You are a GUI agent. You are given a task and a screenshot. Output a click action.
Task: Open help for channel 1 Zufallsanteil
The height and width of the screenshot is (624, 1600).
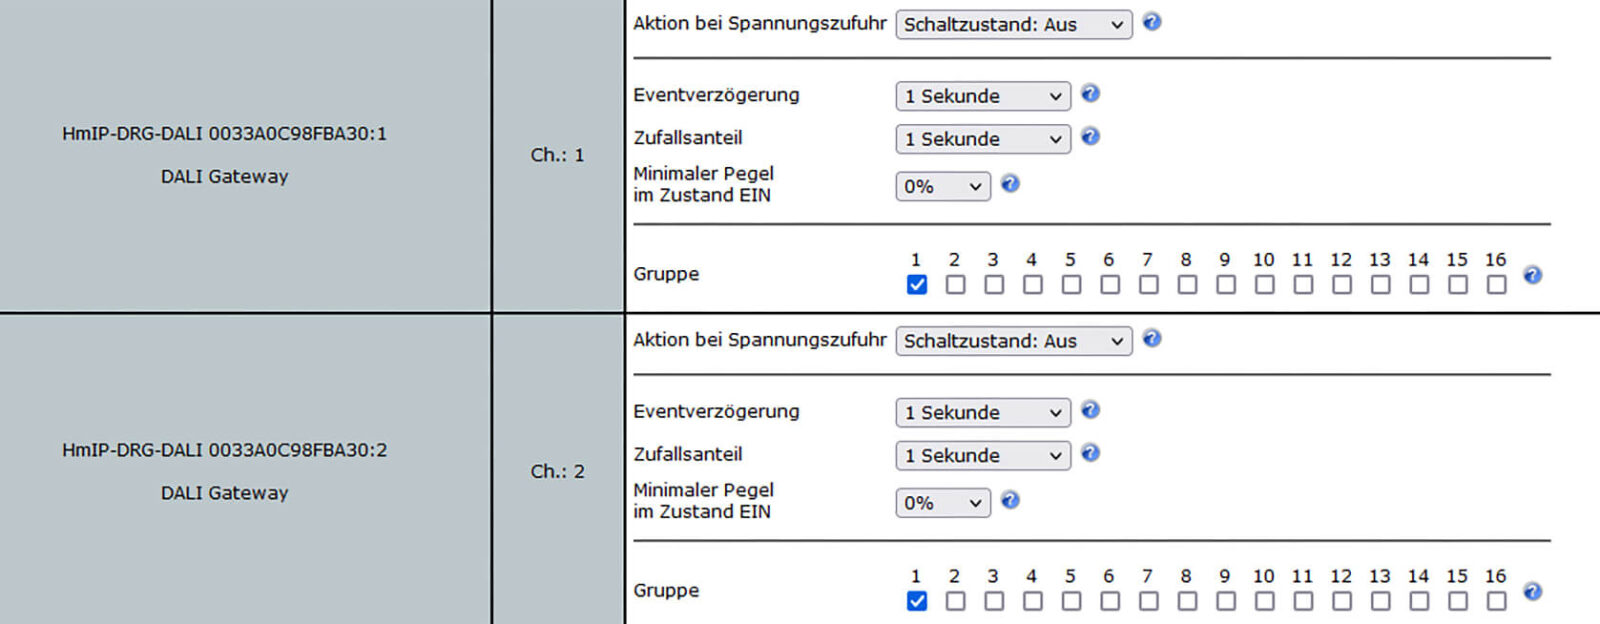tap(1090, 137)
